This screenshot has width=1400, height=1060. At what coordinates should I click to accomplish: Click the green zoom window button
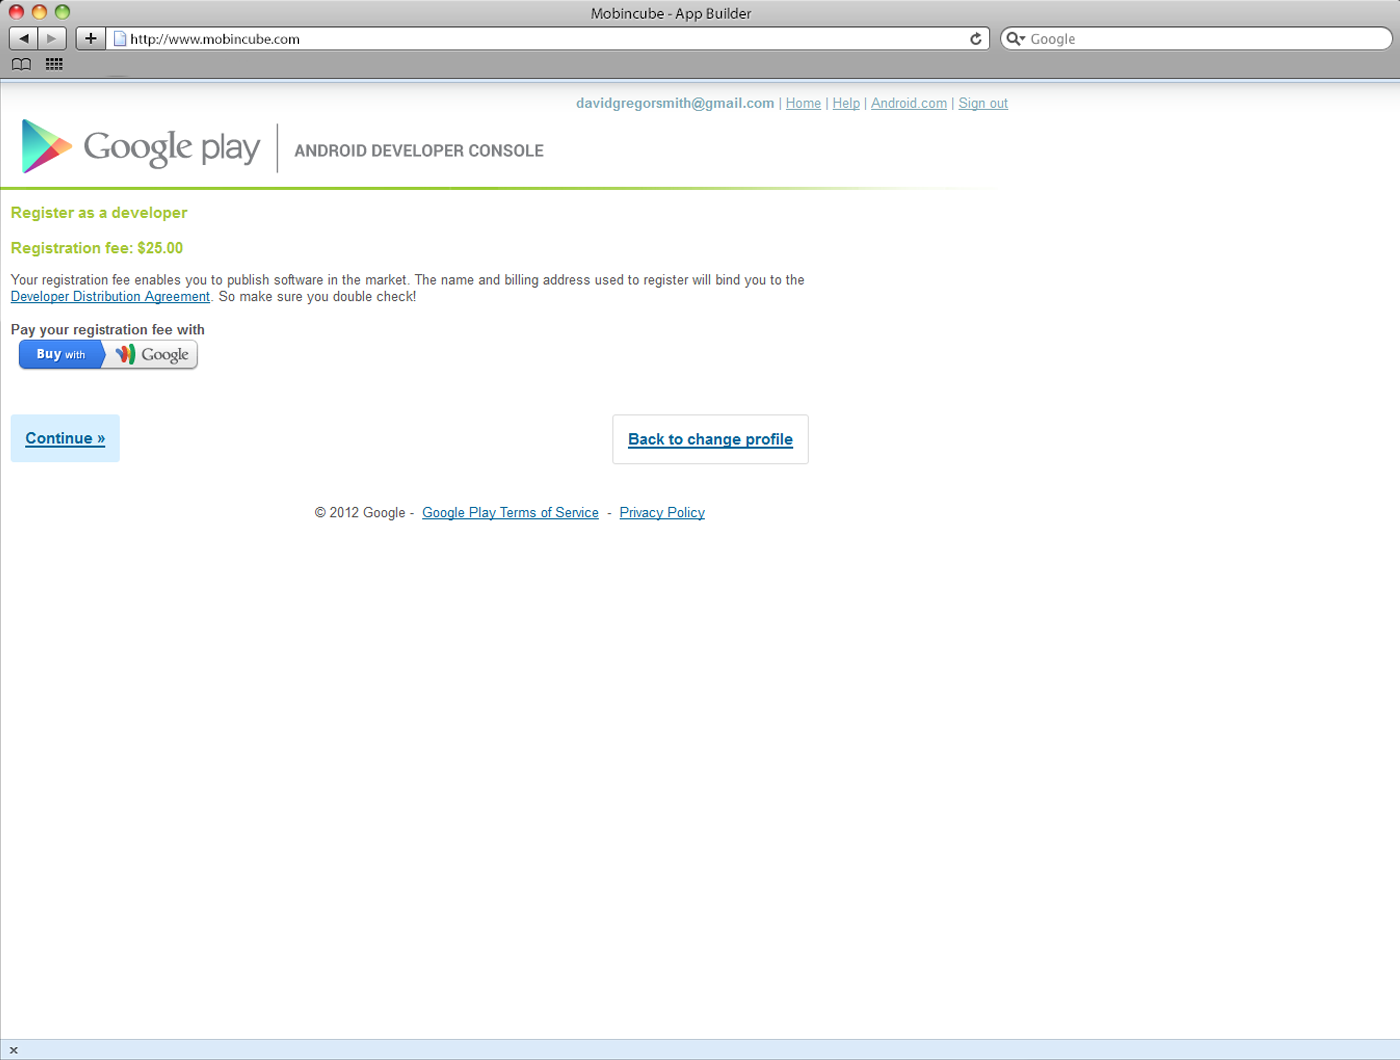pos(62,12)
